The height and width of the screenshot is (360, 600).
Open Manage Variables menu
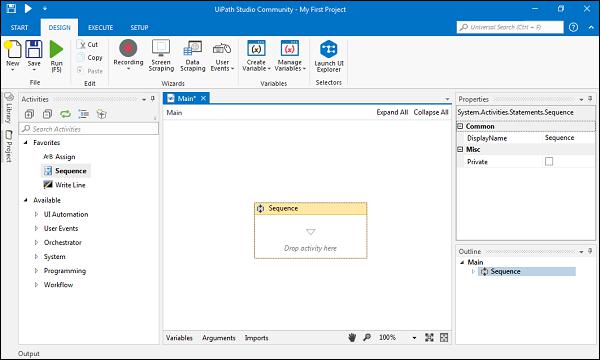coord(290,55)
